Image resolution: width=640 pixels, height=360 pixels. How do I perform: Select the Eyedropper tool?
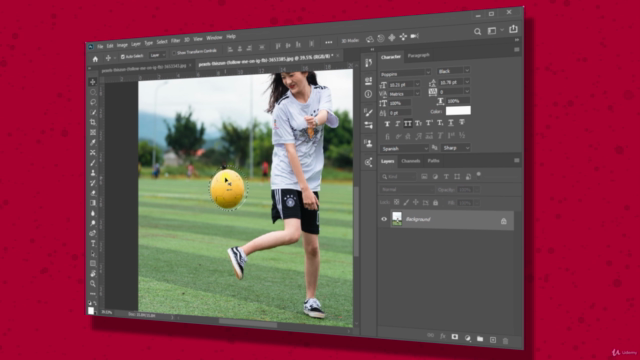click(x=93, y=142)
